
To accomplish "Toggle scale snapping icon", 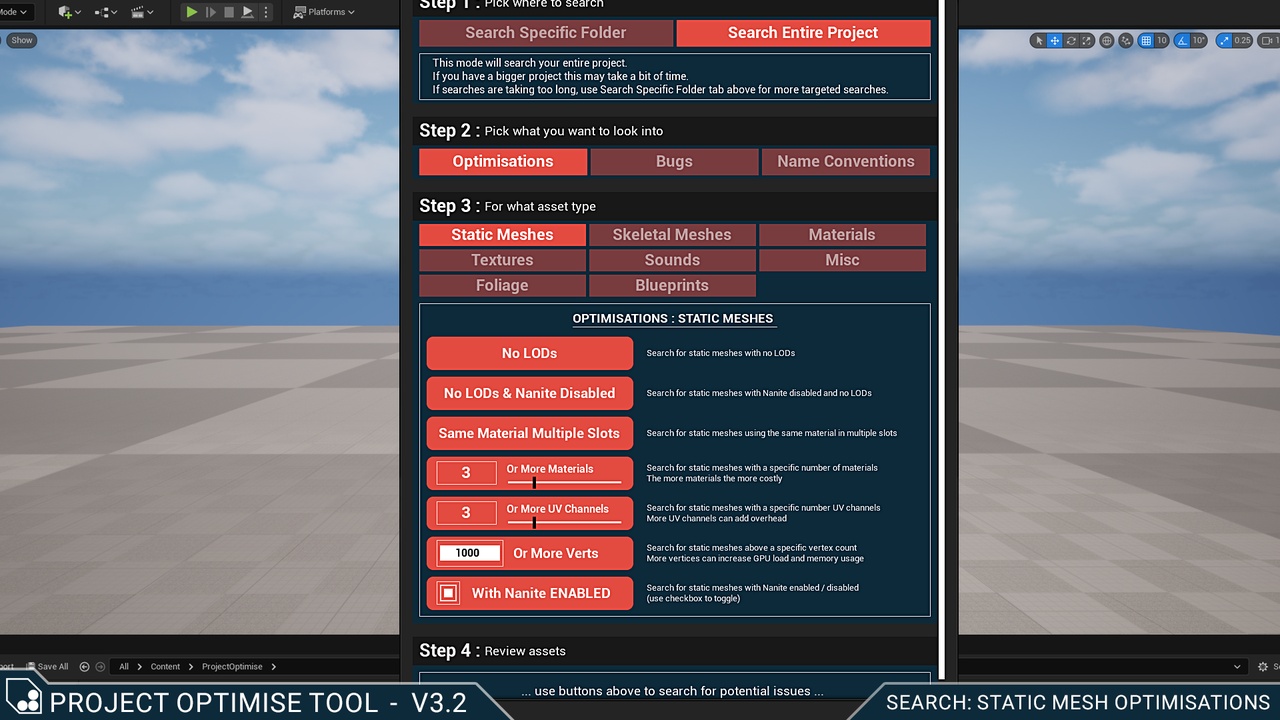I will pos(1224,41).
